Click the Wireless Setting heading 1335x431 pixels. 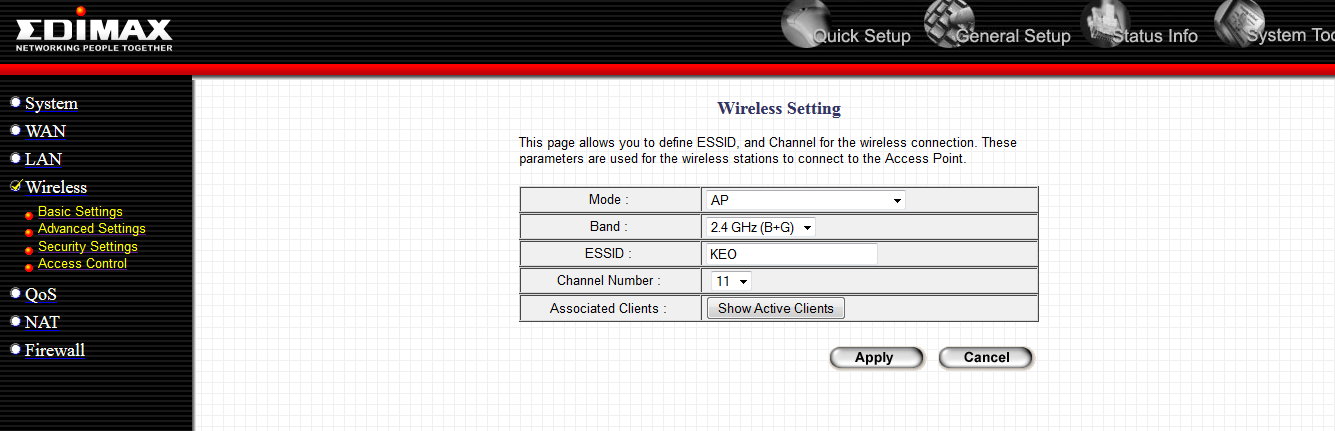pos(779,108)
